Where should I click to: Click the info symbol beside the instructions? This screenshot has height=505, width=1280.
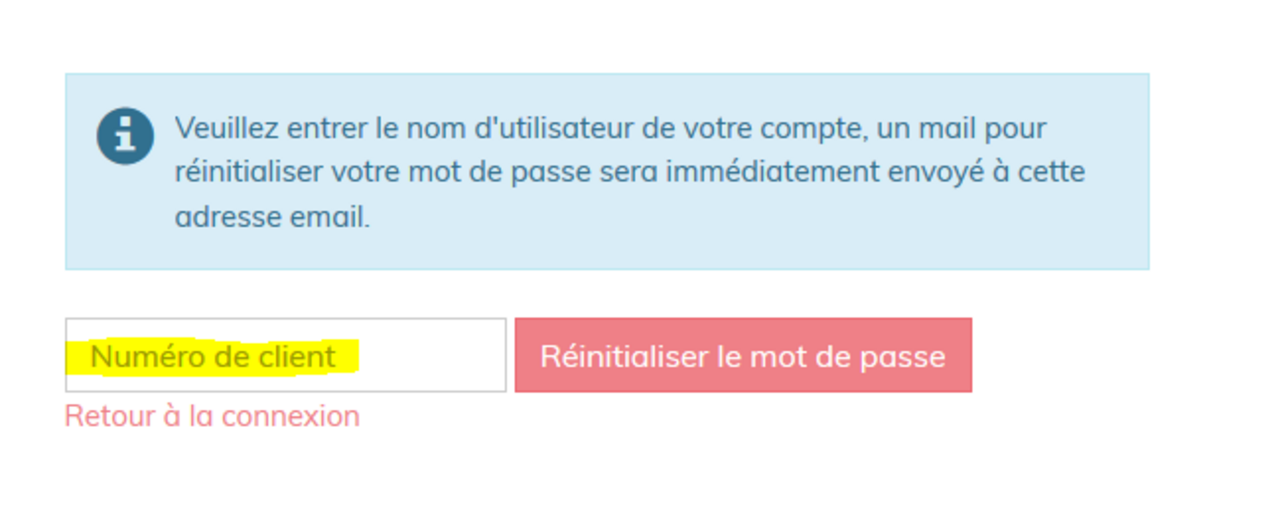(125, 136)
